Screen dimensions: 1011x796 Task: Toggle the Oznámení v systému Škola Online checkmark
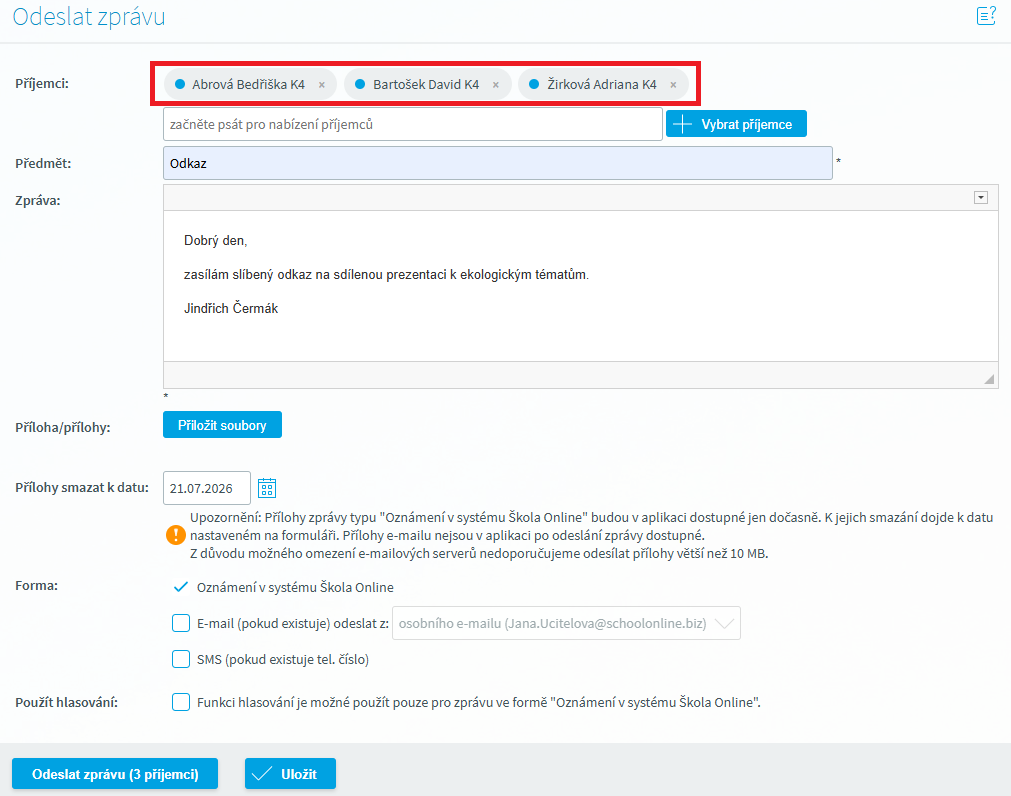[x=181, y=587]
